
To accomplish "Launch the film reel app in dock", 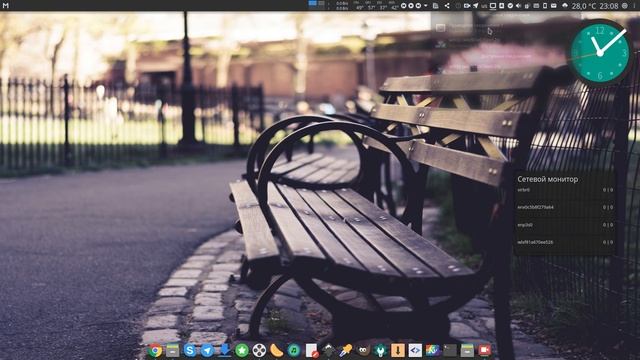I will [x=259, y=351].
